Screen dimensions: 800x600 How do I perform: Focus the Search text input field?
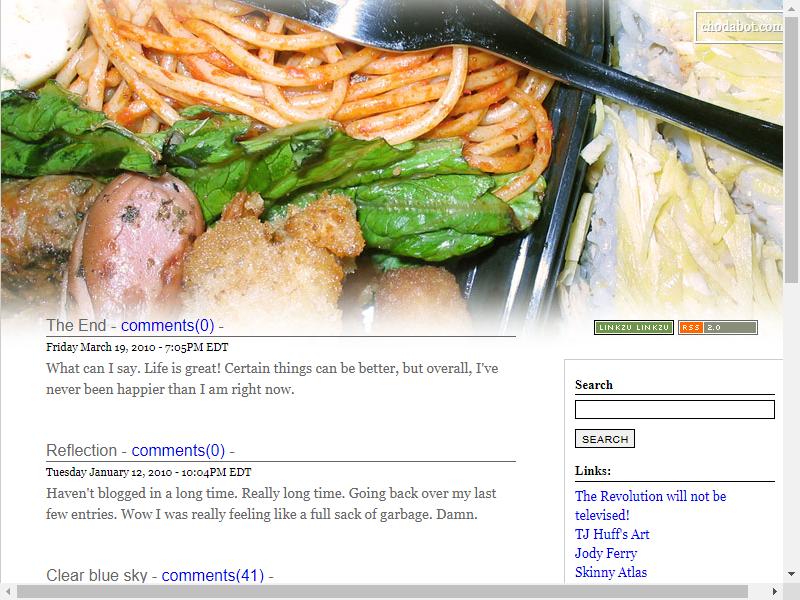pyautogui.click(x=674, y=410)
